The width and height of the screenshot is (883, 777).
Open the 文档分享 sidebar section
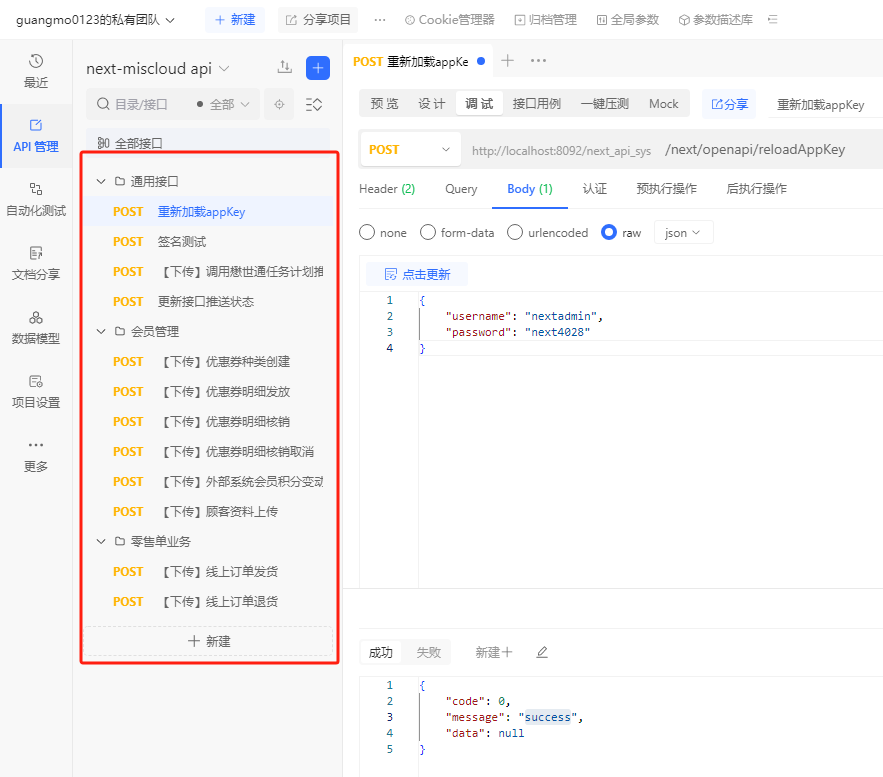click(35, 264)
